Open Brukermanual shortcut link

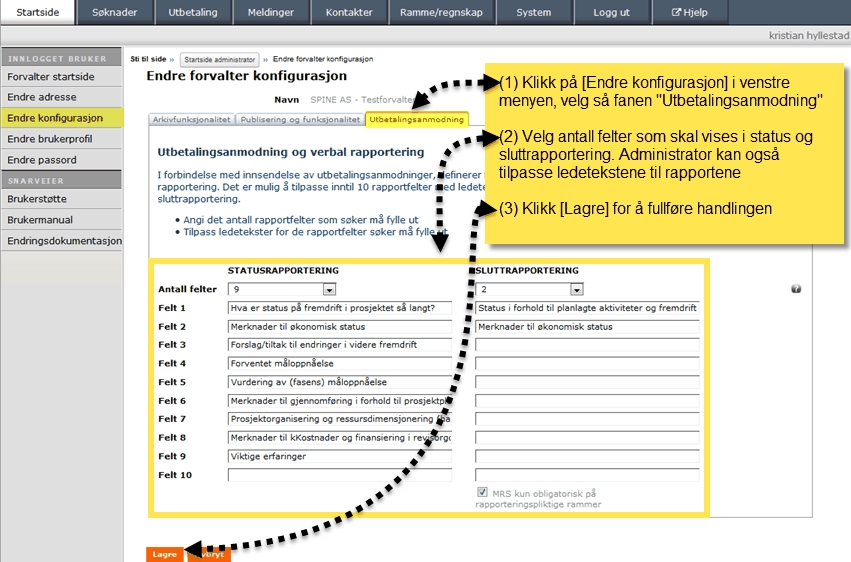click(61, 220)
